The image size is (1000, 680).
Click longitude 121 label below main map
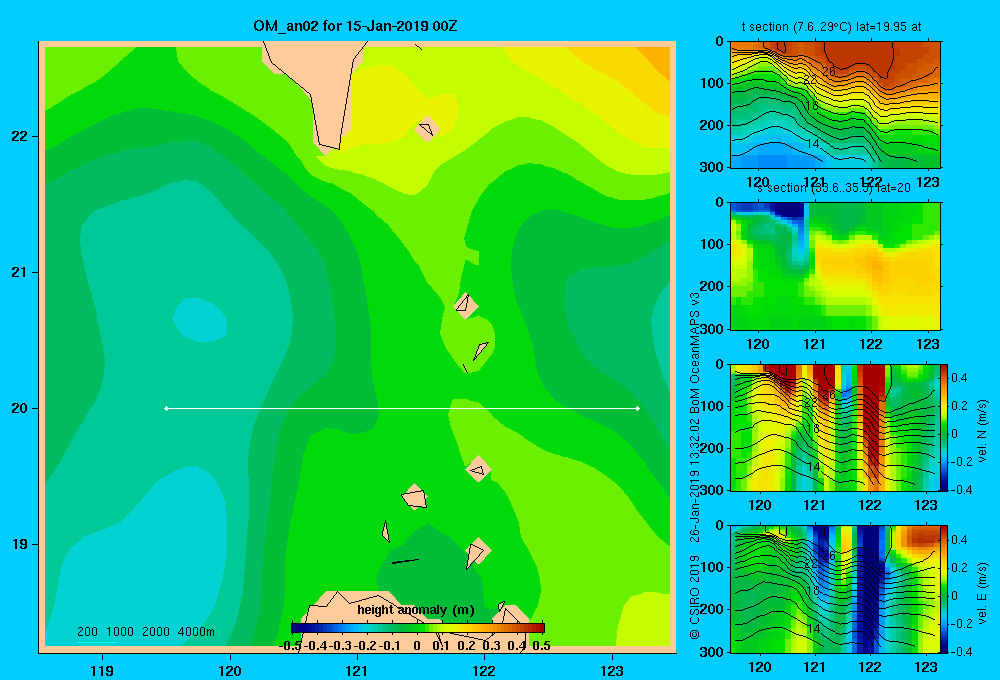pos(357,670)
